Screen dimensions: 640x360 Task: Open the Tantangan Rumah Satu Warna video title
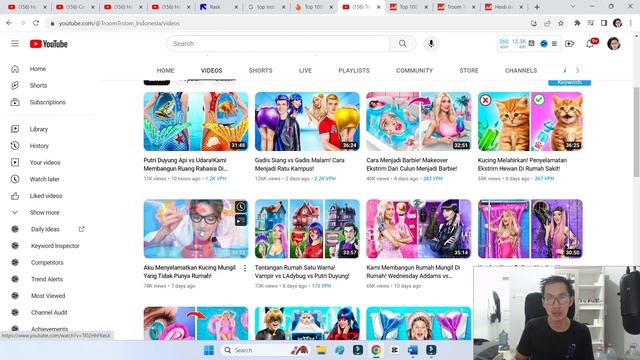point(302,271)
